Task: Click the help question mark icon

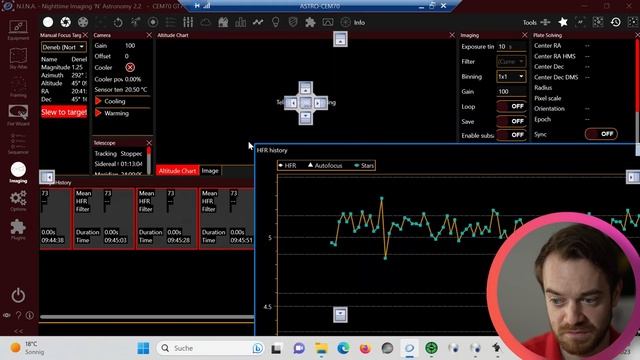Action: click(18, 315)
